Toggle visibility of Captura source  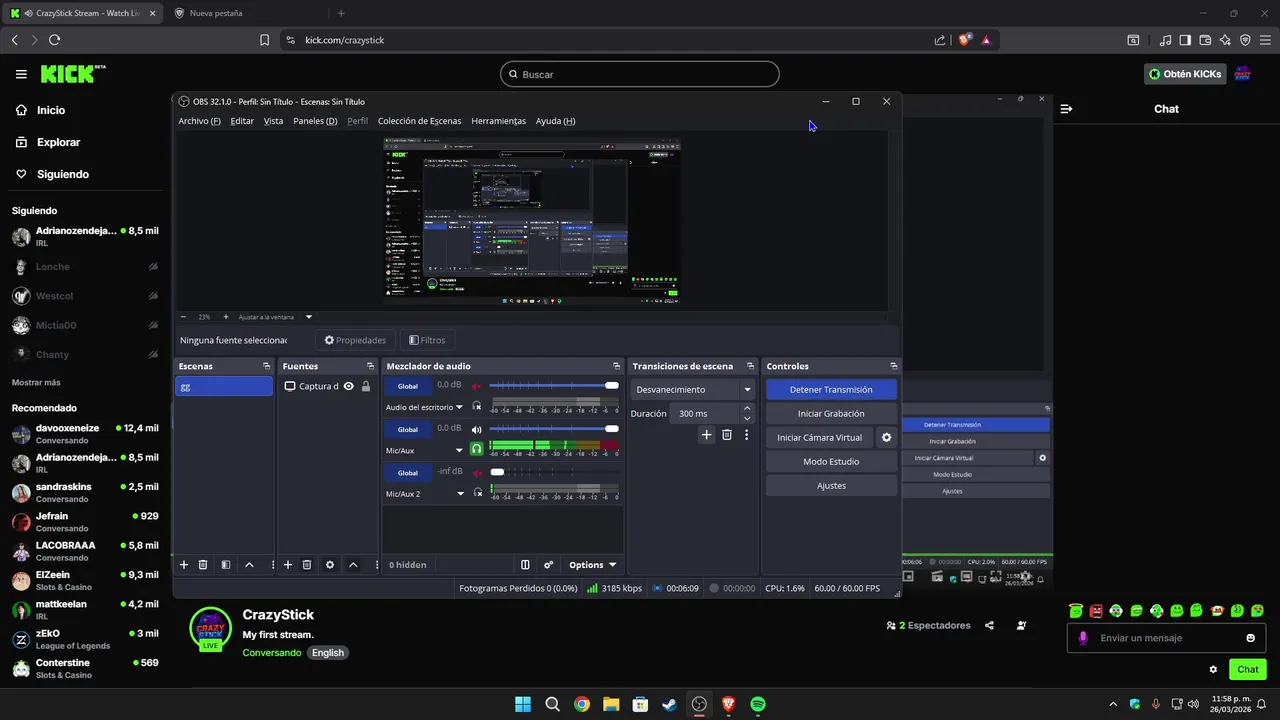pyautogui.click(x=349, y=386)
